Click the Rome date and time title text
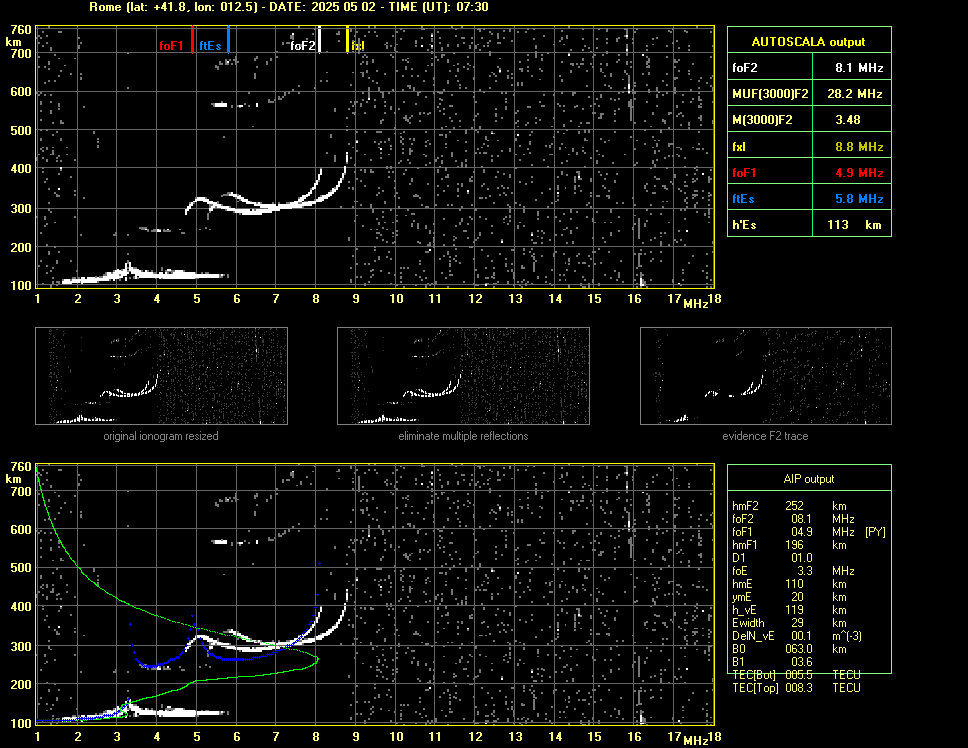This screenshot has height=748, width=968. pos(289,7)
